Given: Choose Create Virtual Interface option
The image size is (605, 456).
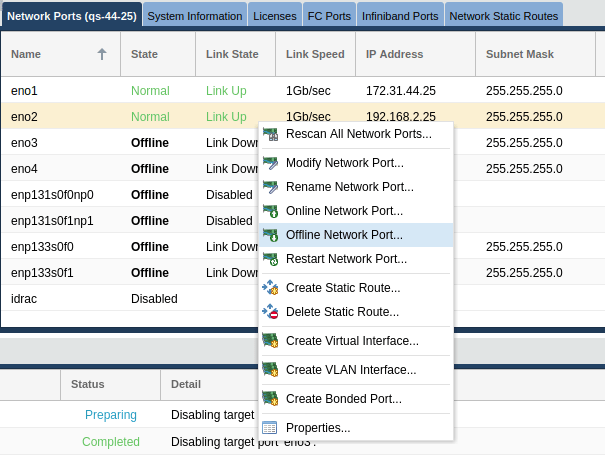Looking at the screenshot, I should point(351,341).
